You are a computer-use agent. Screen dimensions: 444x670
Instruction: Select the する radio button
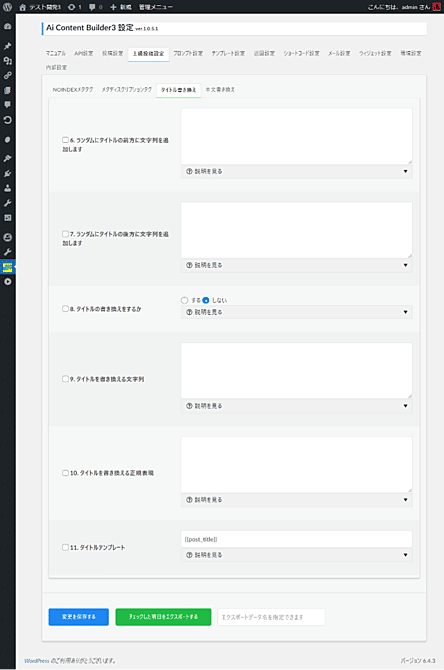[185, 300]
